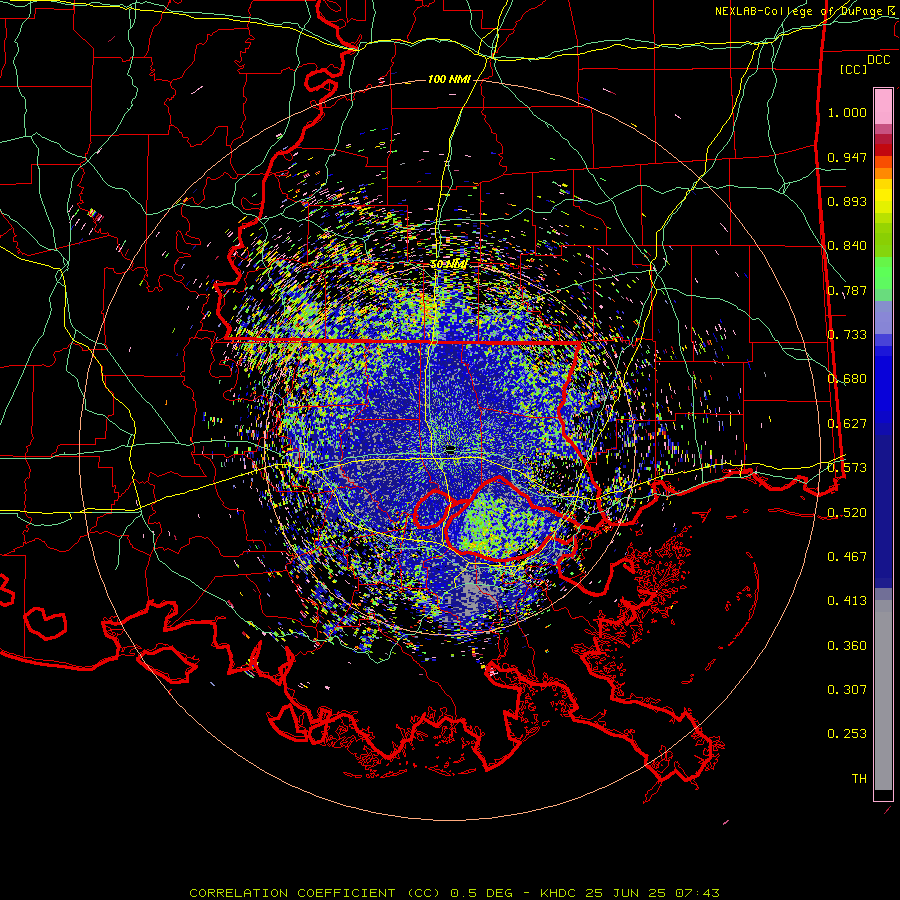Select the 1.000 scale value
Viewport: 900px width, 900px height.
pyautogui.click(x=847, y=112)
